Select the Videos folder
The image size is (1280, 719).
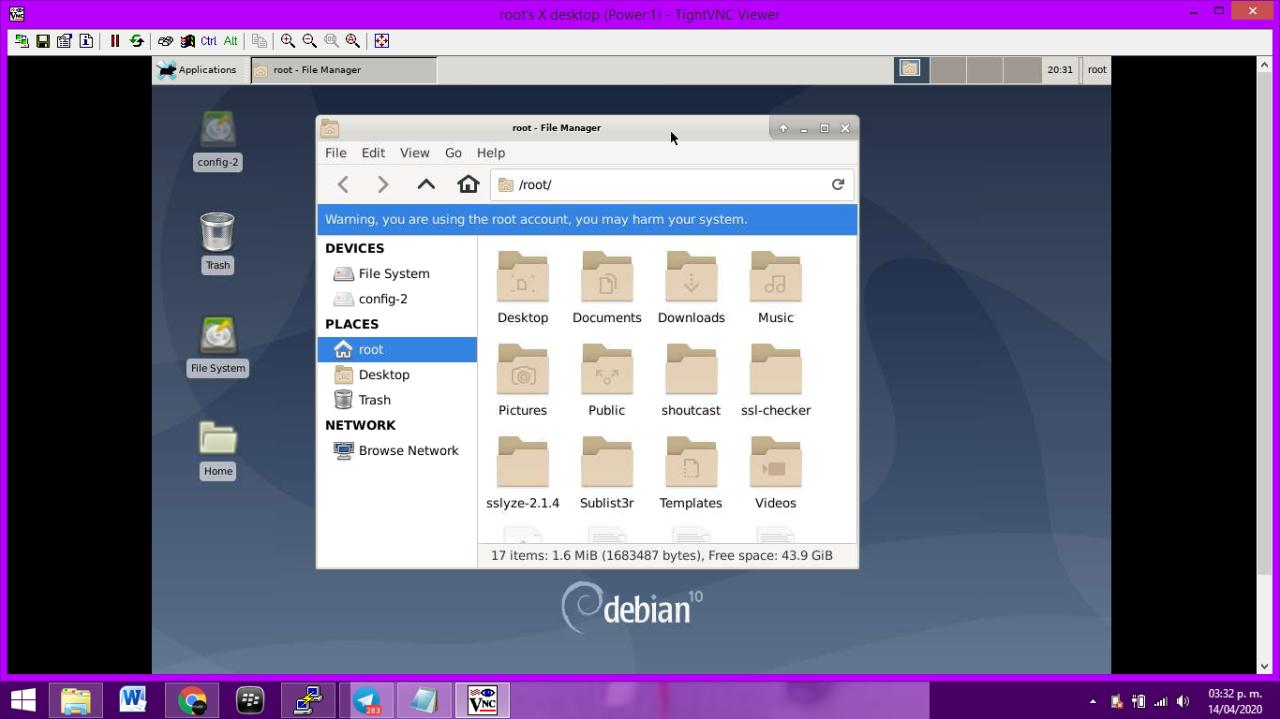(x=776, y=473)
